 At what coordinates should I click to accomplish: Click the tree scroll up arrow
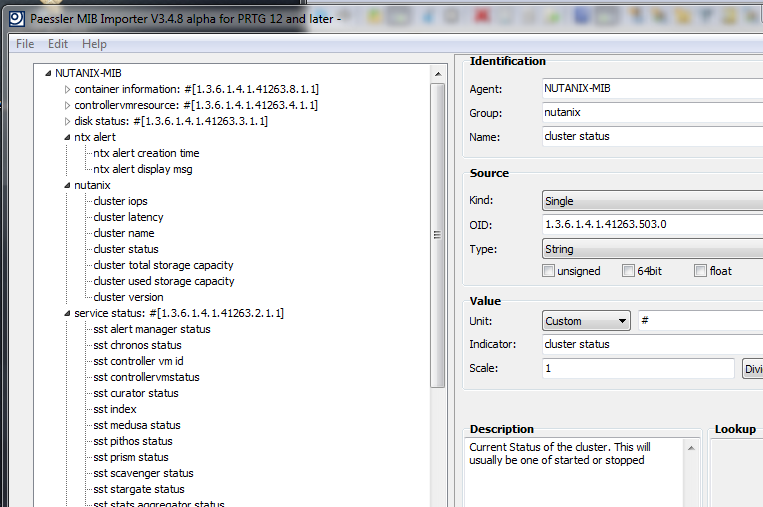[x=438, y=74]
